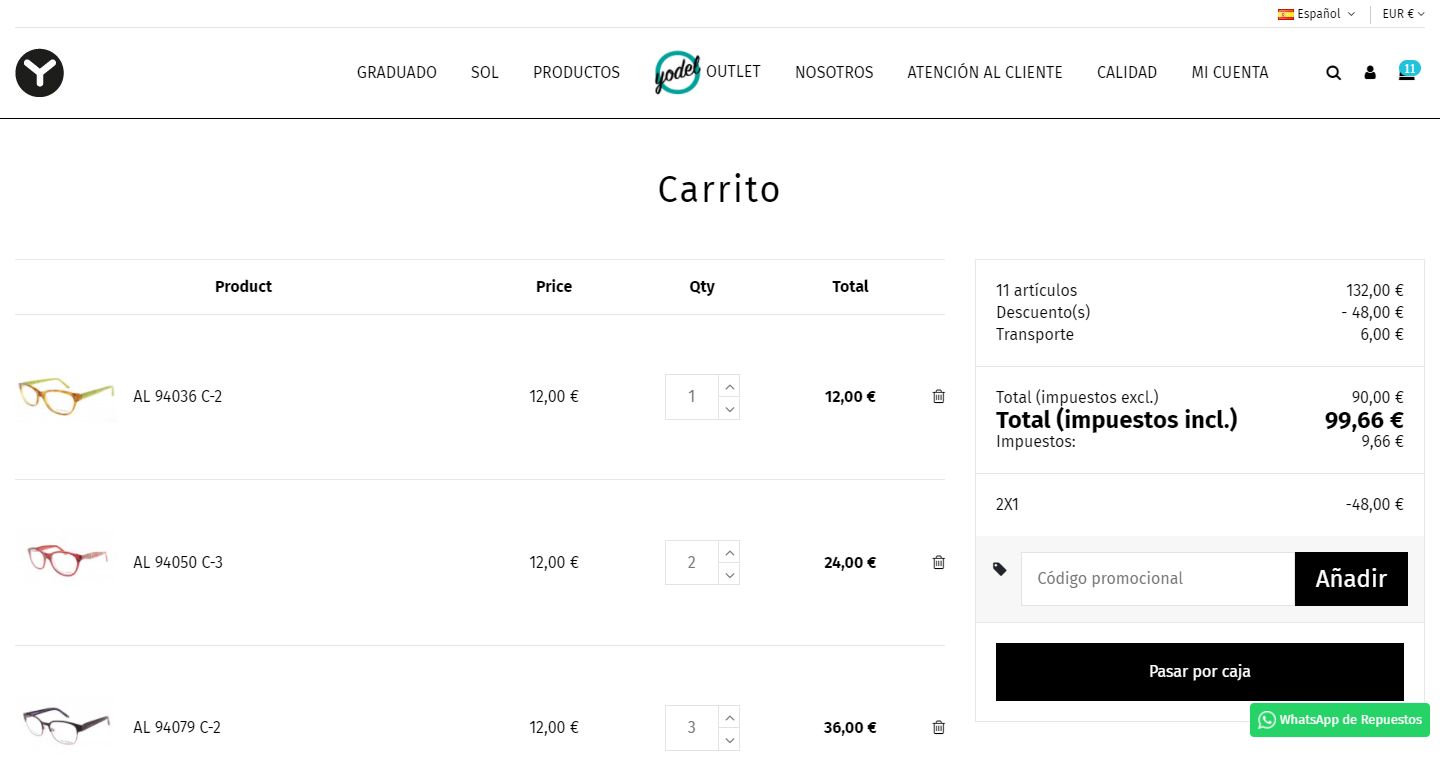Decrease quantity of AL 94050 C-3
1440x757 pixels.
[729, 574]
